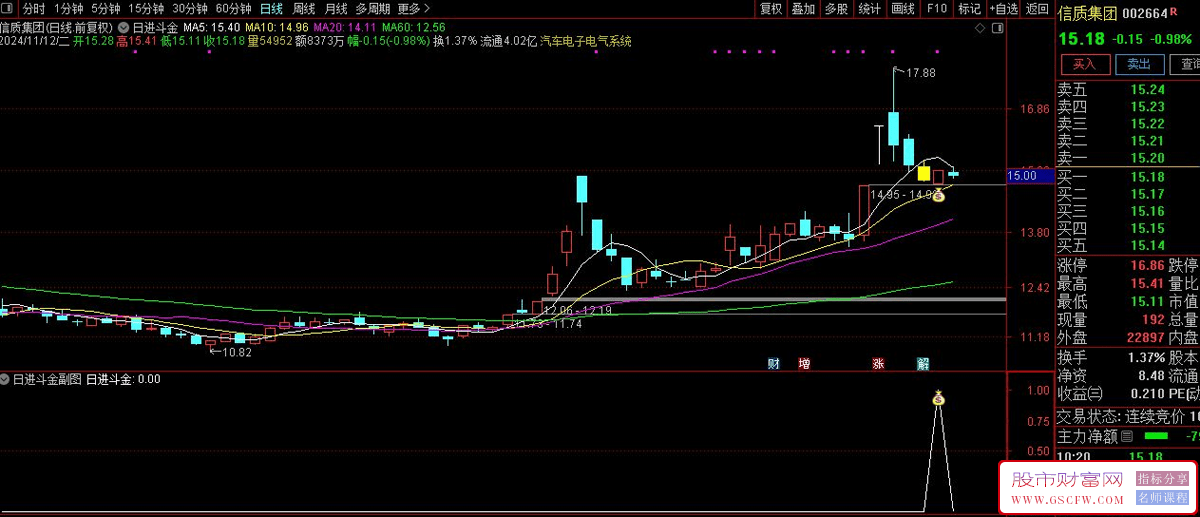1200x517 pixels.
Task: Click the 复权 toolbar button
Action: pos(771,9)
